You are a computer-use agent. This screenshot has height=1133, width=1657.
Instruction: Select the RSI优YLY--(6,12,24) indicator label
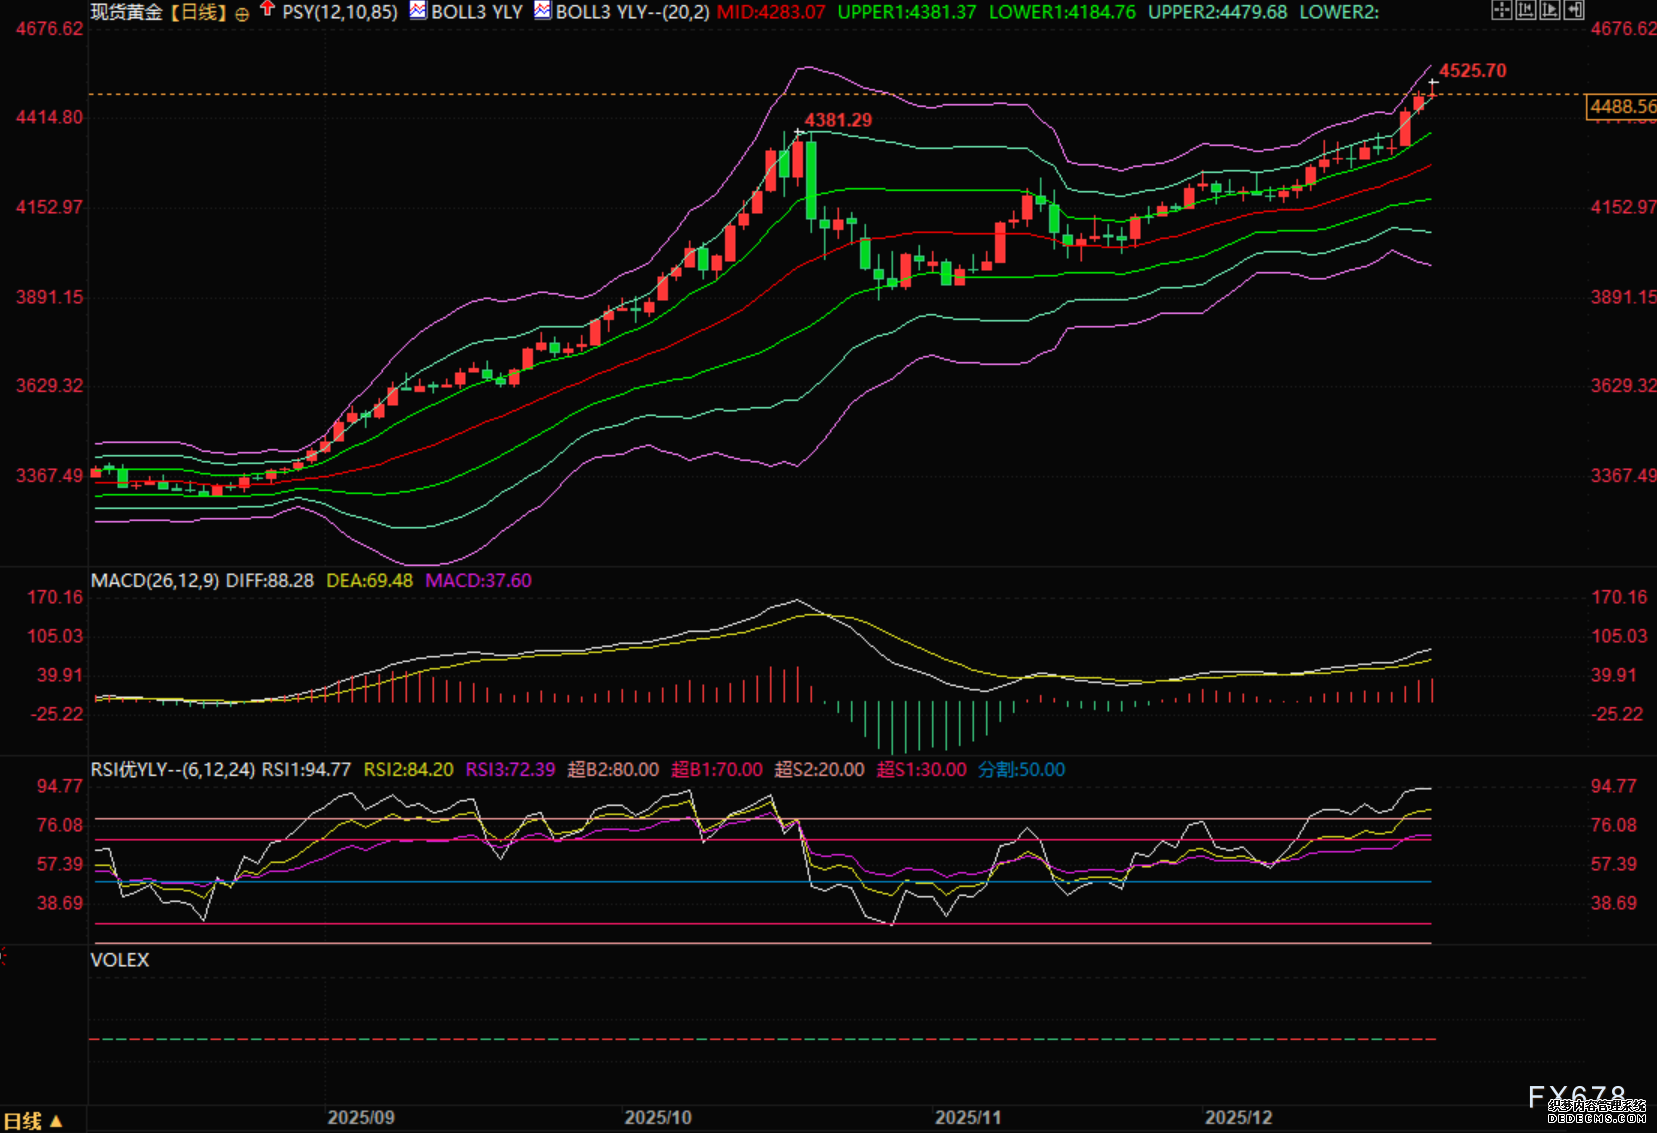coord(172,770)
